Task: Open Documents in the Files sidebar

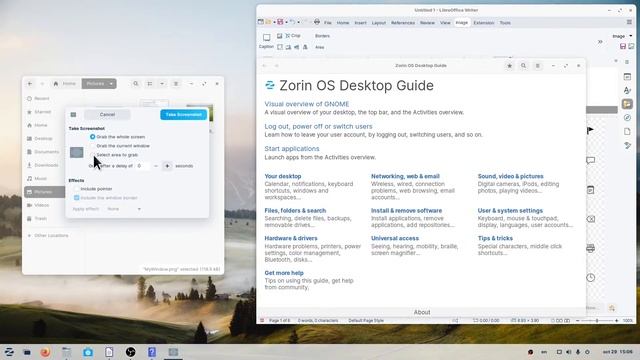Action: click(x=44, y=152)
